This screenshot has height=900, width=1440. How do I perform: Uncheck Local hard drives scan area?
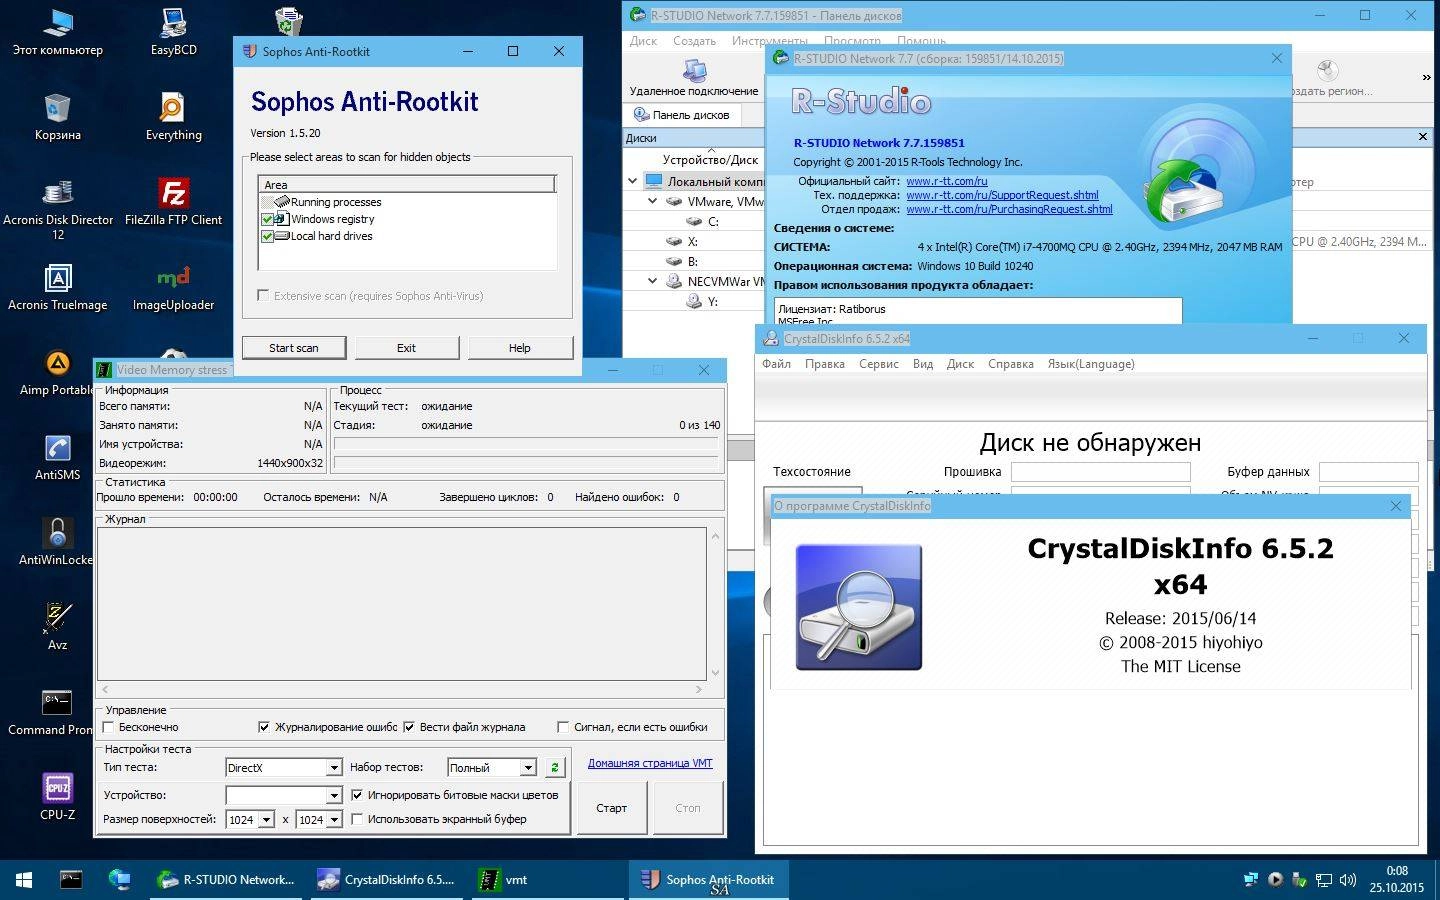click(267, 236)
